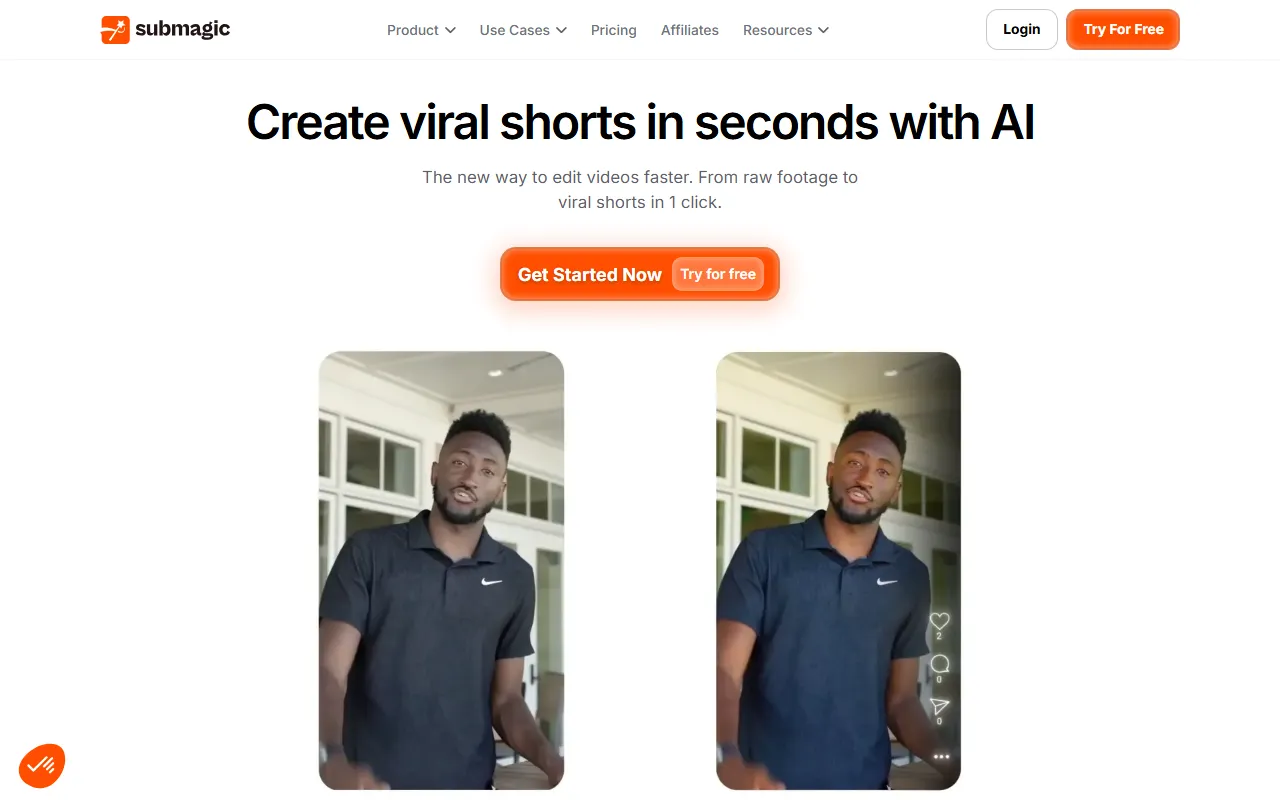Click the Login button
The width and height of the screenshot is (1280, 800).
click(x=1021, y=30)
